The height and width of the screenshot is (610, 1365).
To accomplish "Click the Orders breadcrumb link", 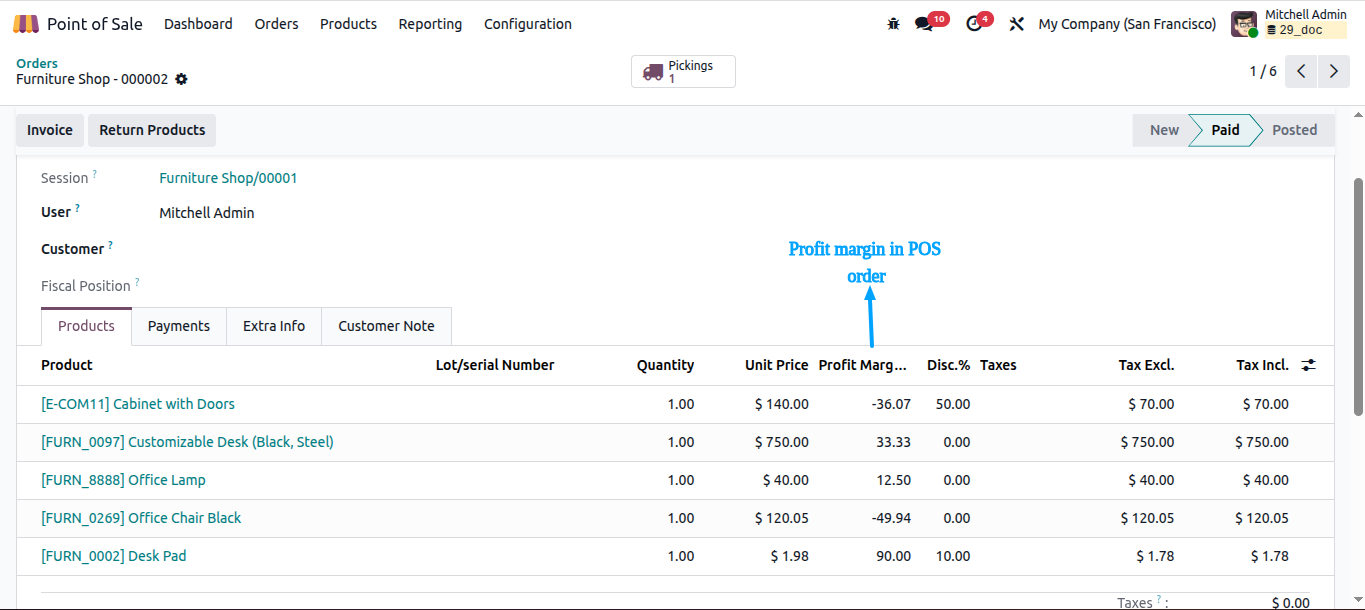I will click(x=37, y=63).
